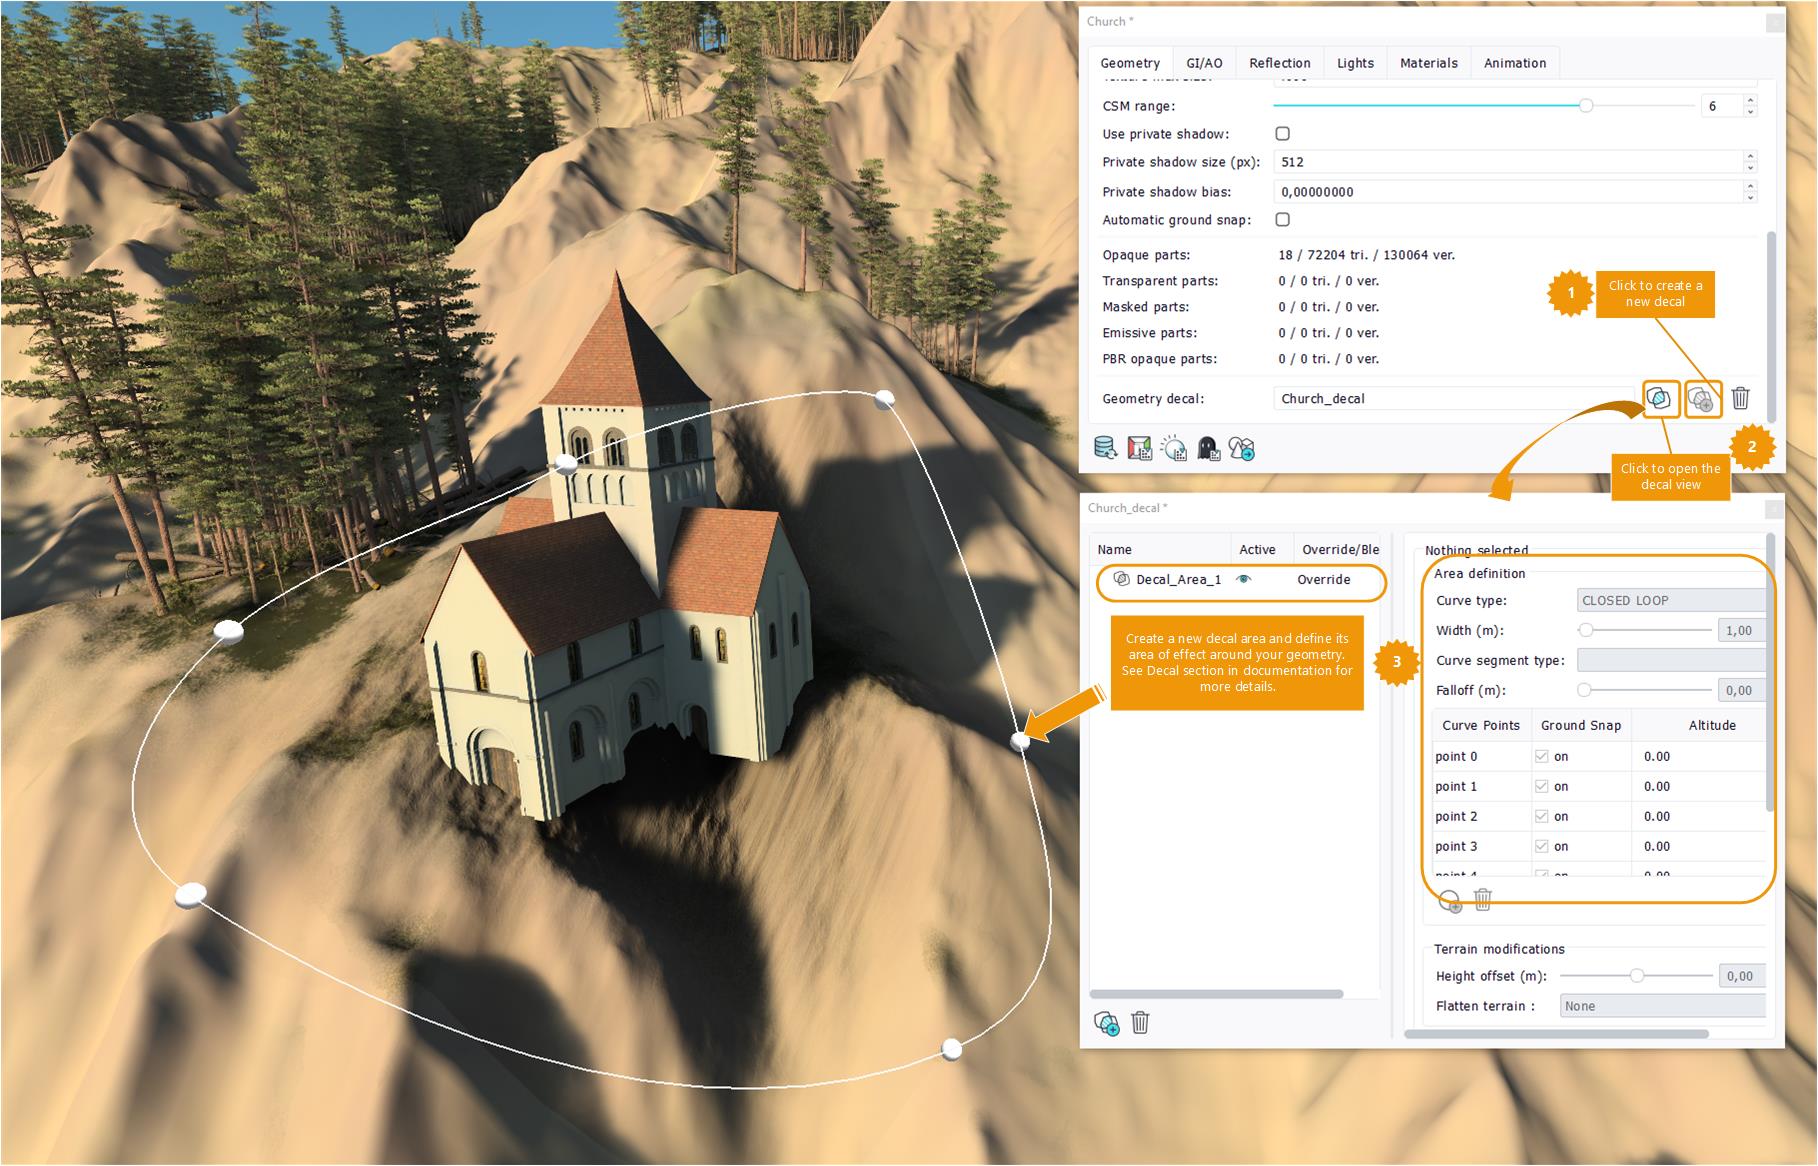Click the sun light bake icon

pyautogui.click(x=1174, y=449)
